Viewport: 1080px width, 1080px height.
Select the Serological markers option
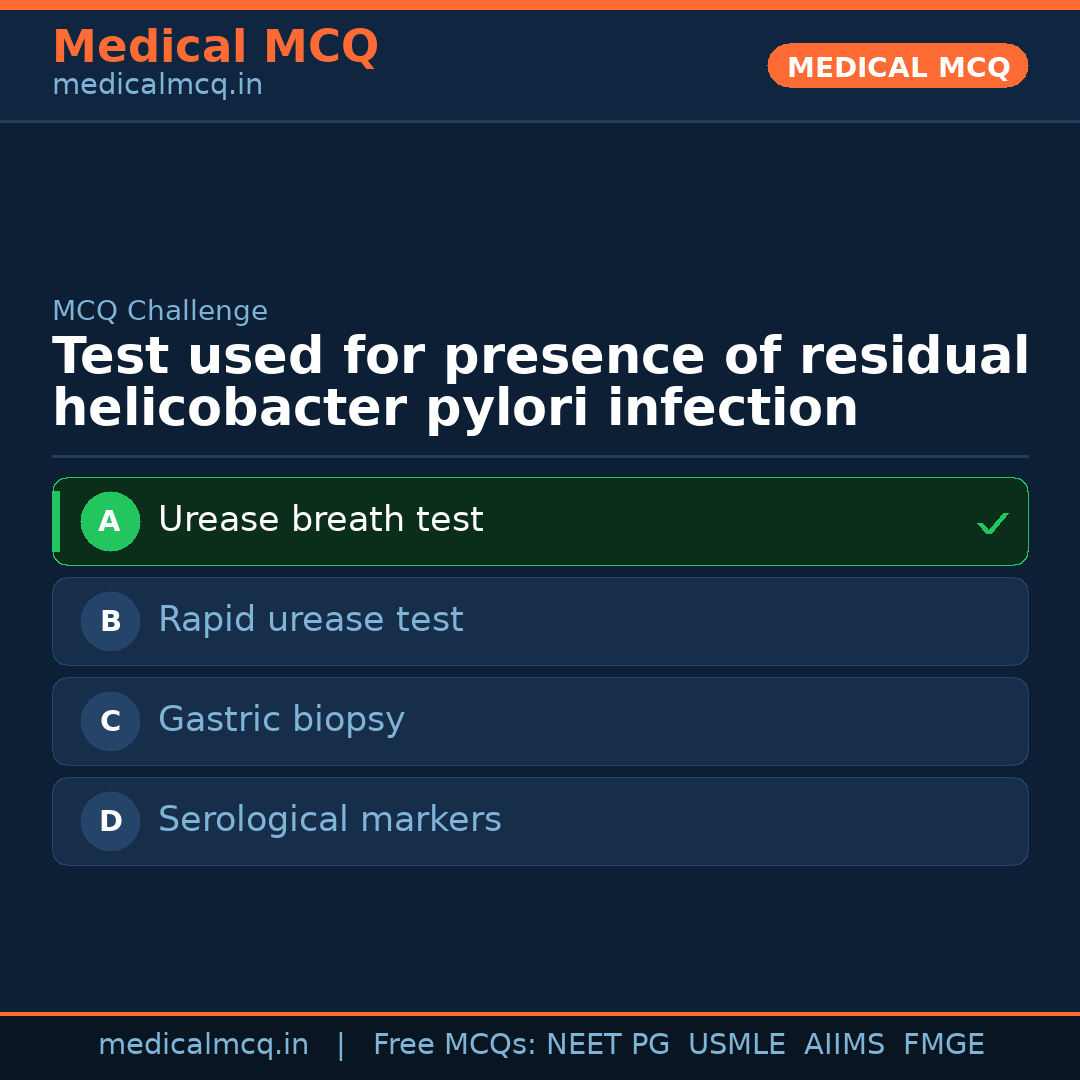coord(329,820)
